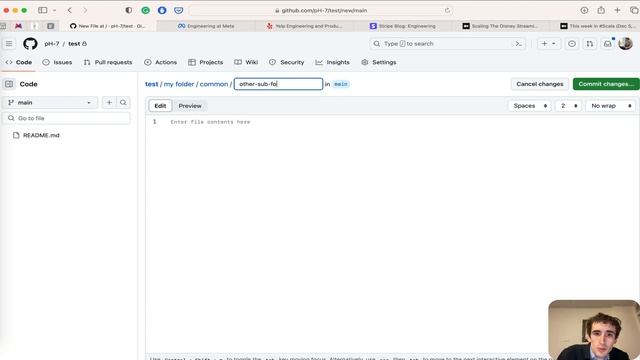Image resolution: width=640 pixels, height=360 pixels.
Task: Switch to Stripe Blog Engineering tab
Action: point(403,26)
